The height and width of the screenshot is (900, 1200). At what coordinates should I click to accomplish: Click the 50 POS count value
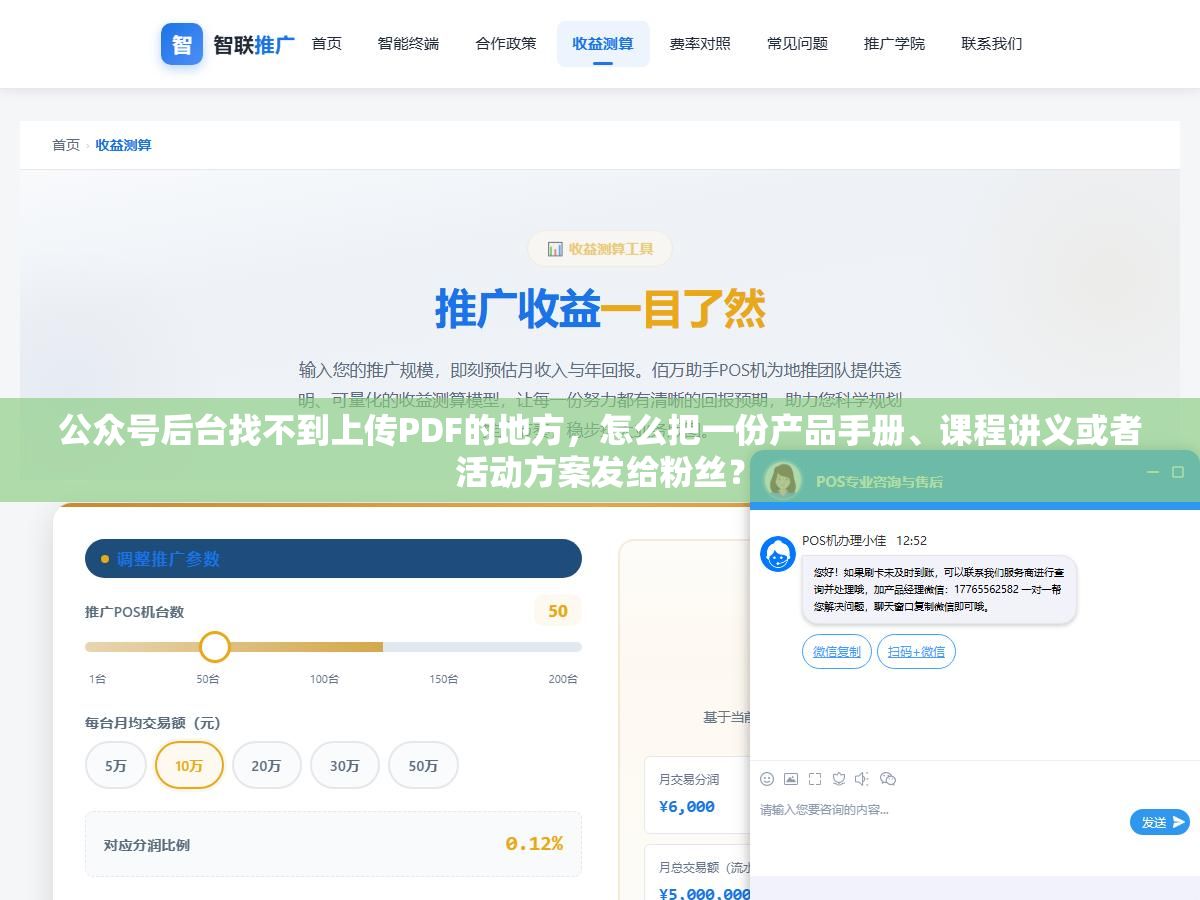click(x=558, y=611)
